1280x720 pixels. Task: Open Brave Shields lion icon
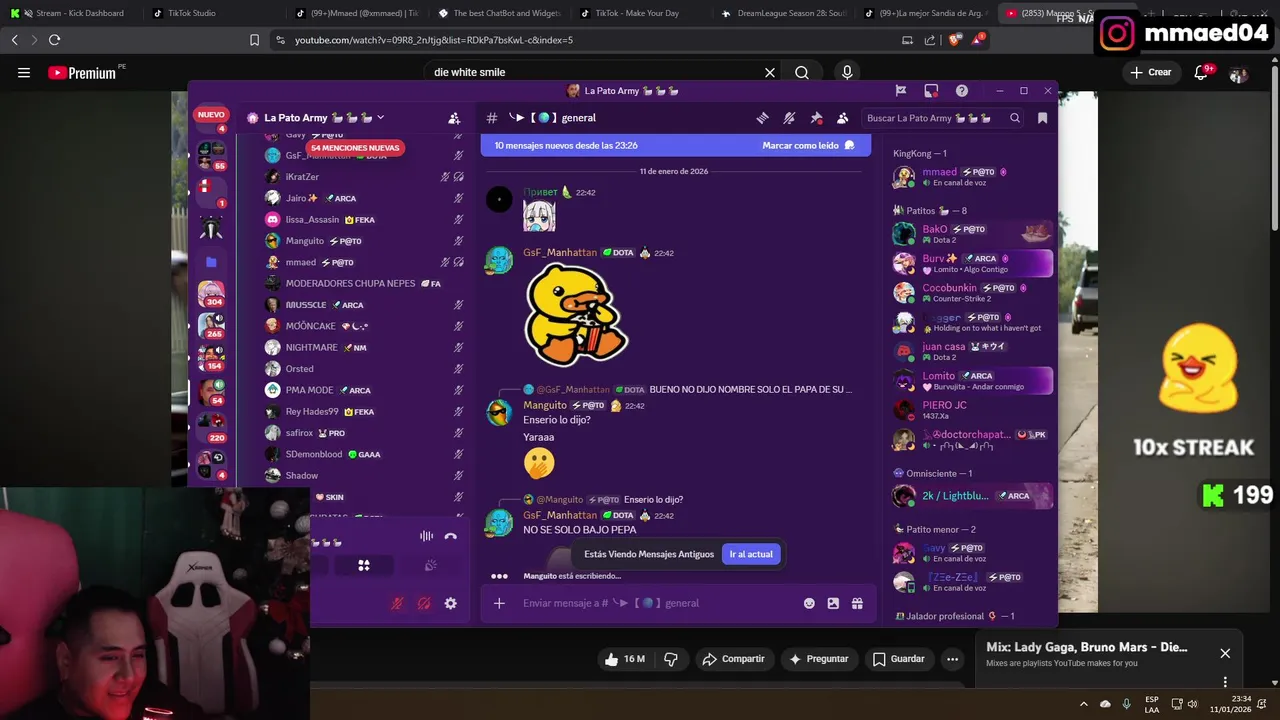coord(954,40)
